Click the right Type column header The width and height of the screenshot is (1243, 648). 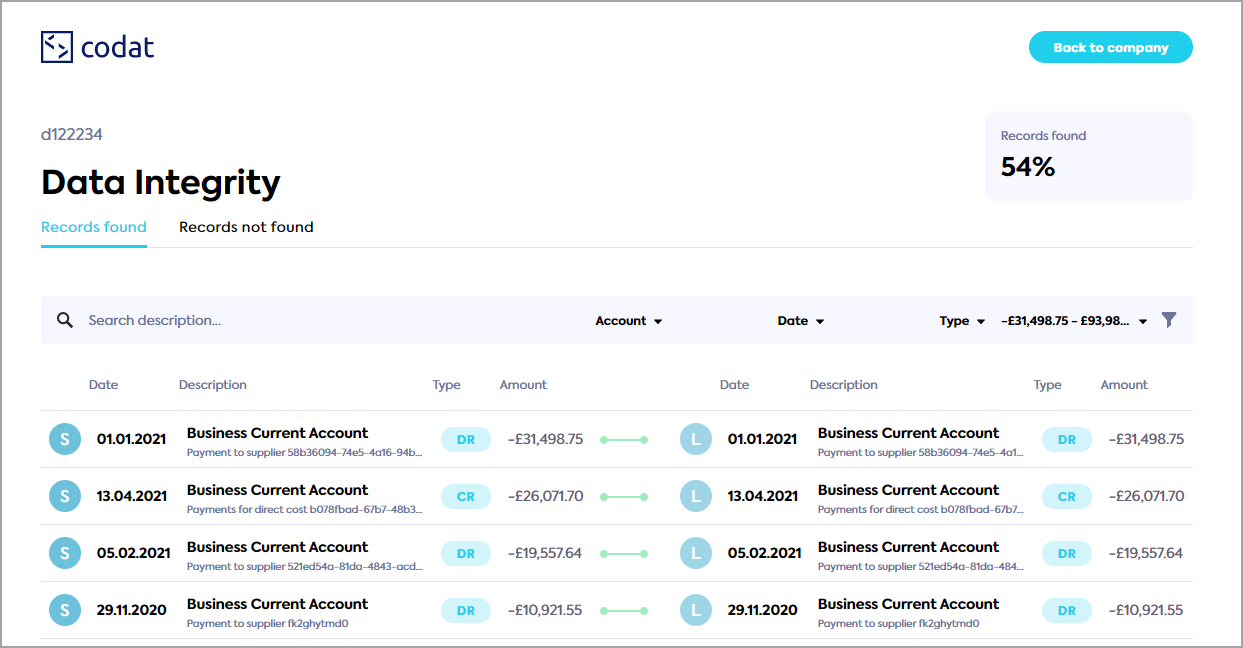1048,385
